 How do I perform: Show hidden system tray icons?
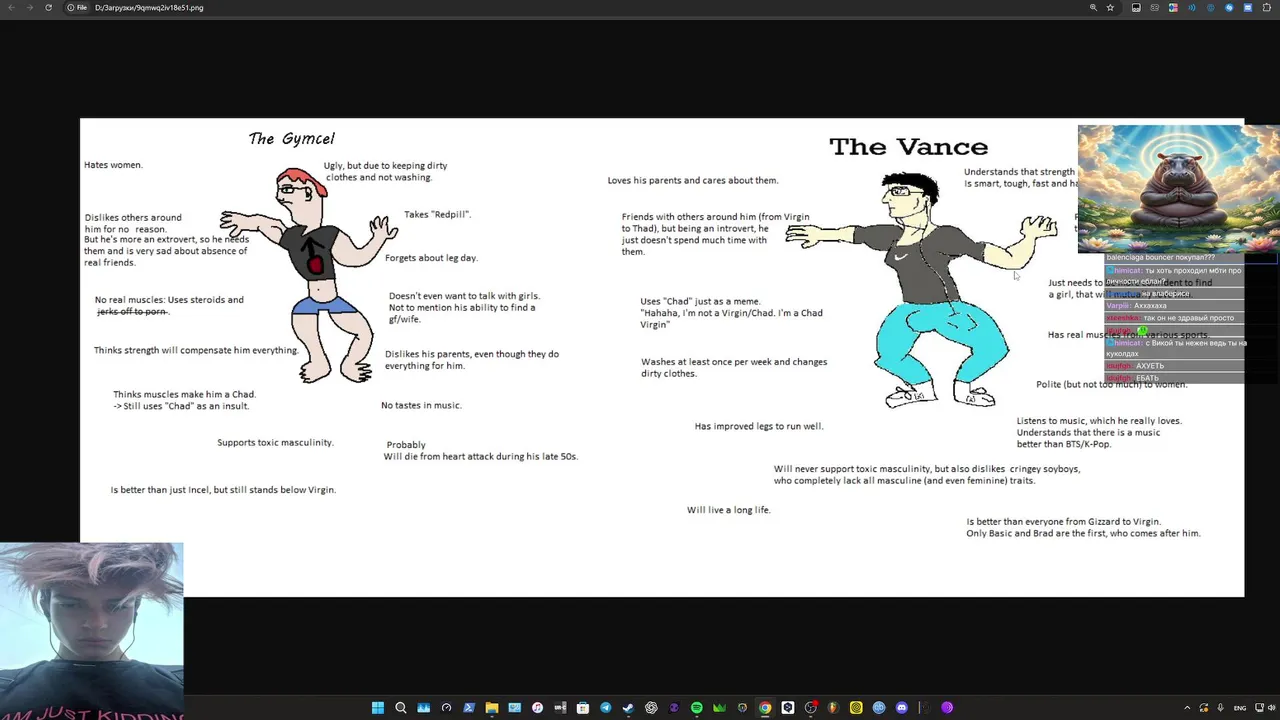coord(1186,708)
